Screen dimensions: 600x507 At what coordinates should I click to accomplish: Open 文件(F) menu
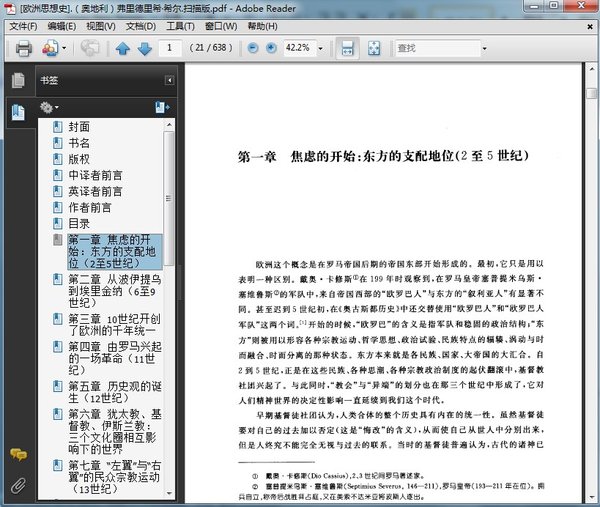point(23,26)
